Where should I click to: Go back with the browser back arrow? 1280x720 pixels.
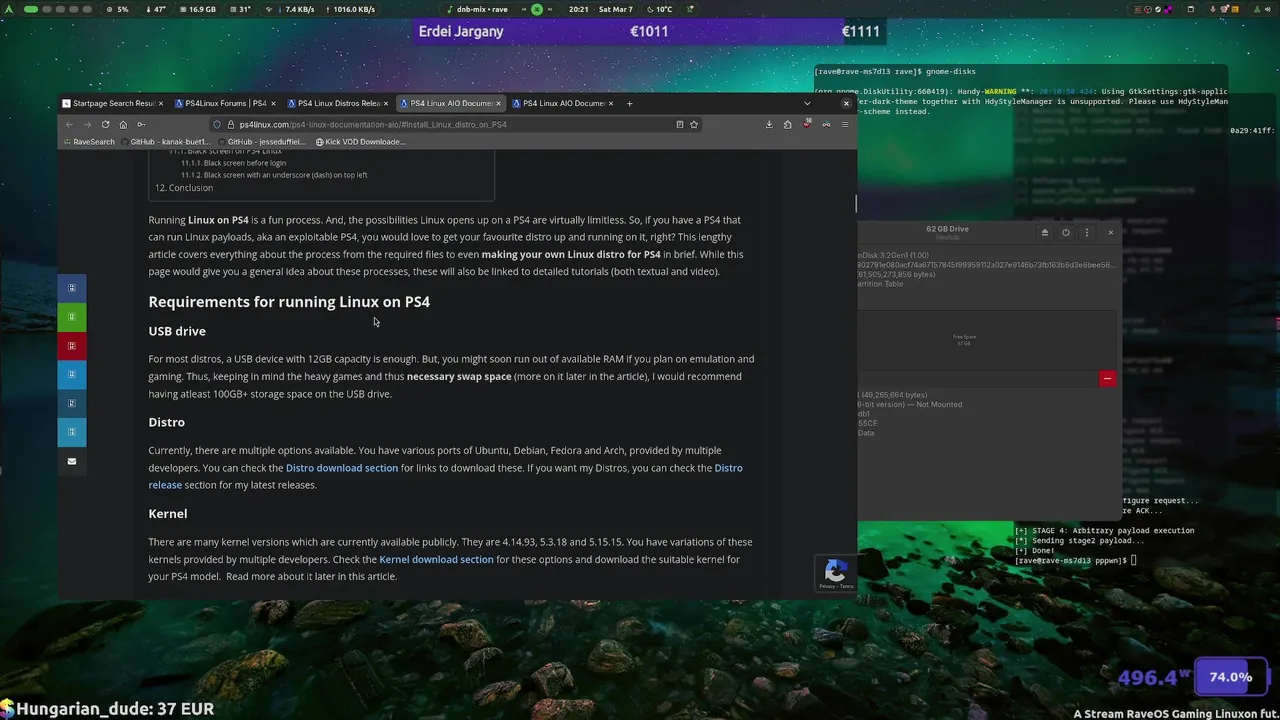pyautogui.click(x=69, y=124)
